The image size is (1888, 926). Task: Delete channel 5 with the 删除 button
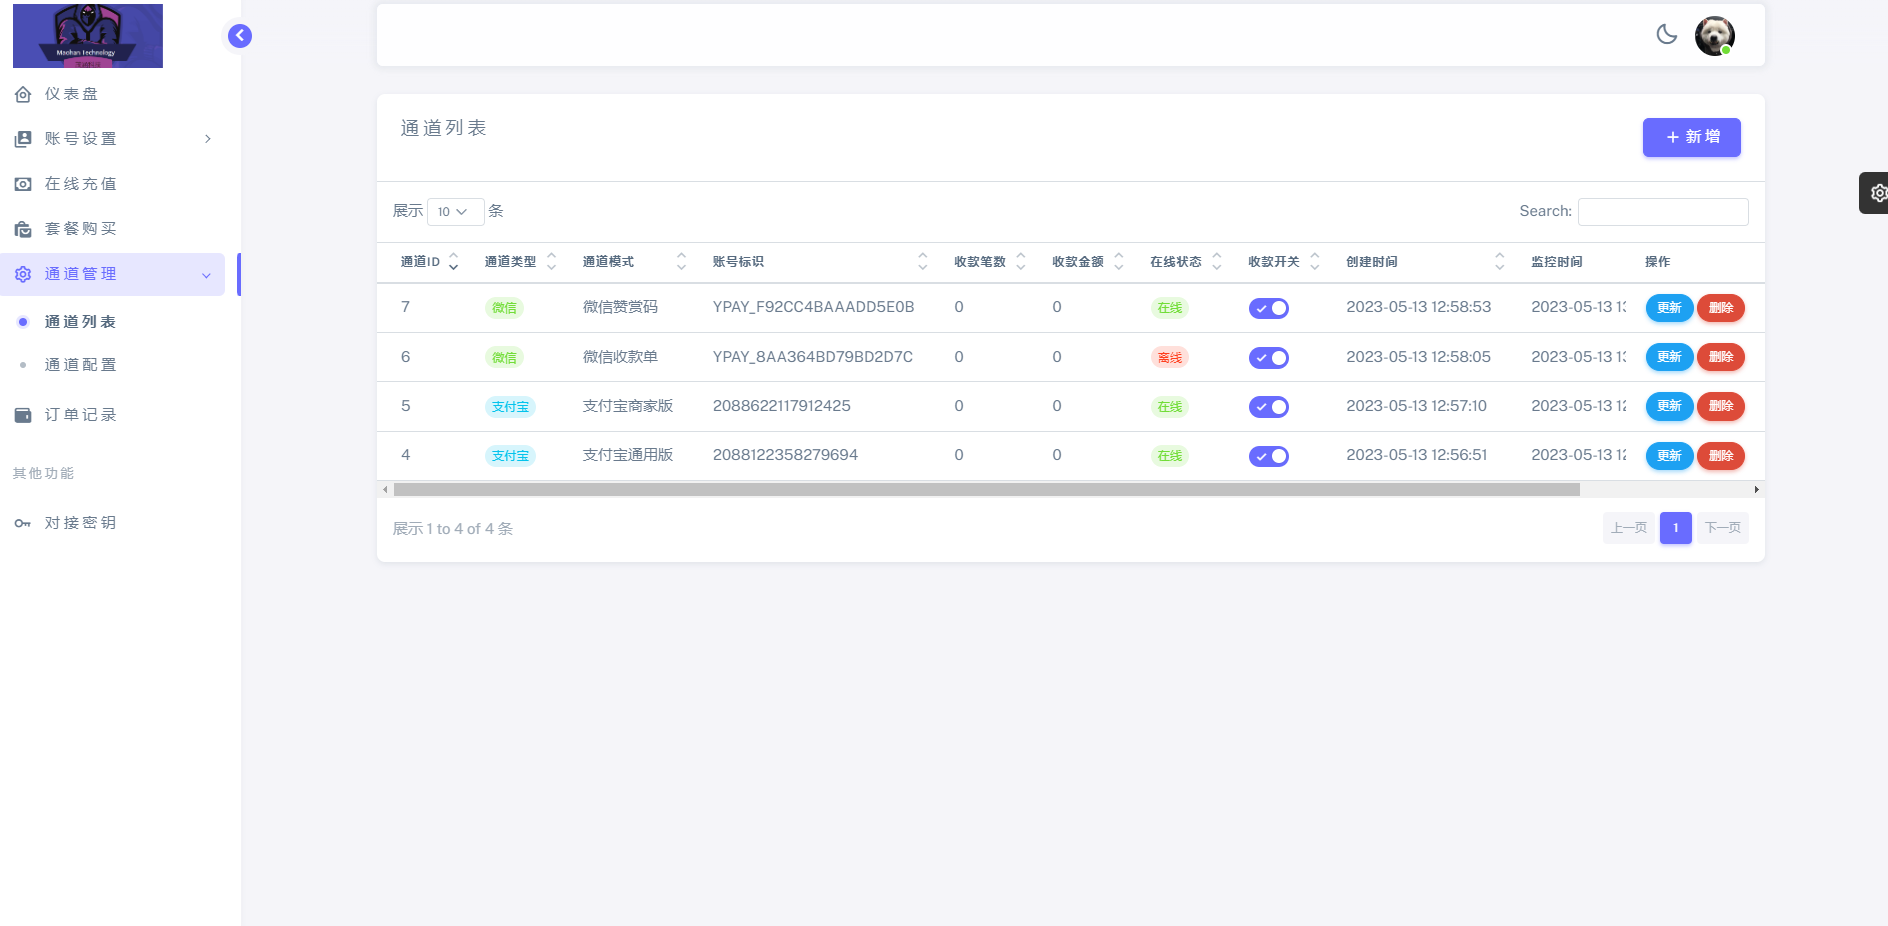(x=1720, y=406)
